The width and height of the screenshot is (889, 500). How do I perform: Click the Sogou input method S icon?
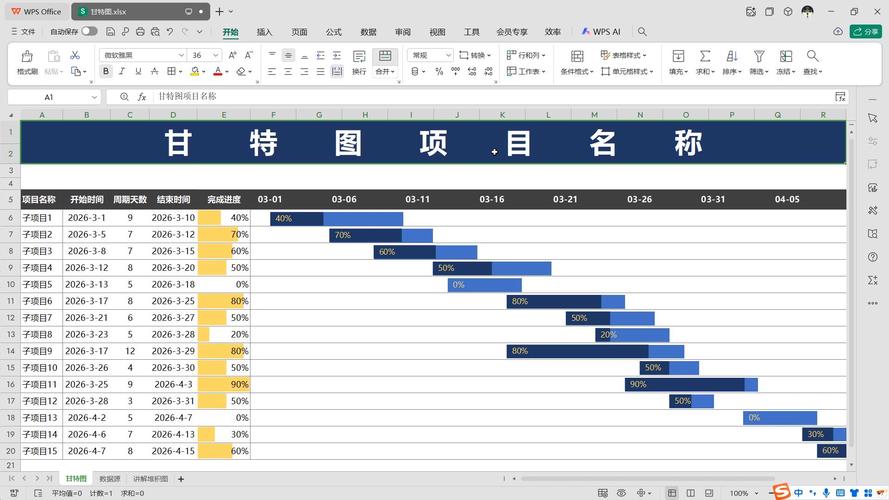point(782,491)
